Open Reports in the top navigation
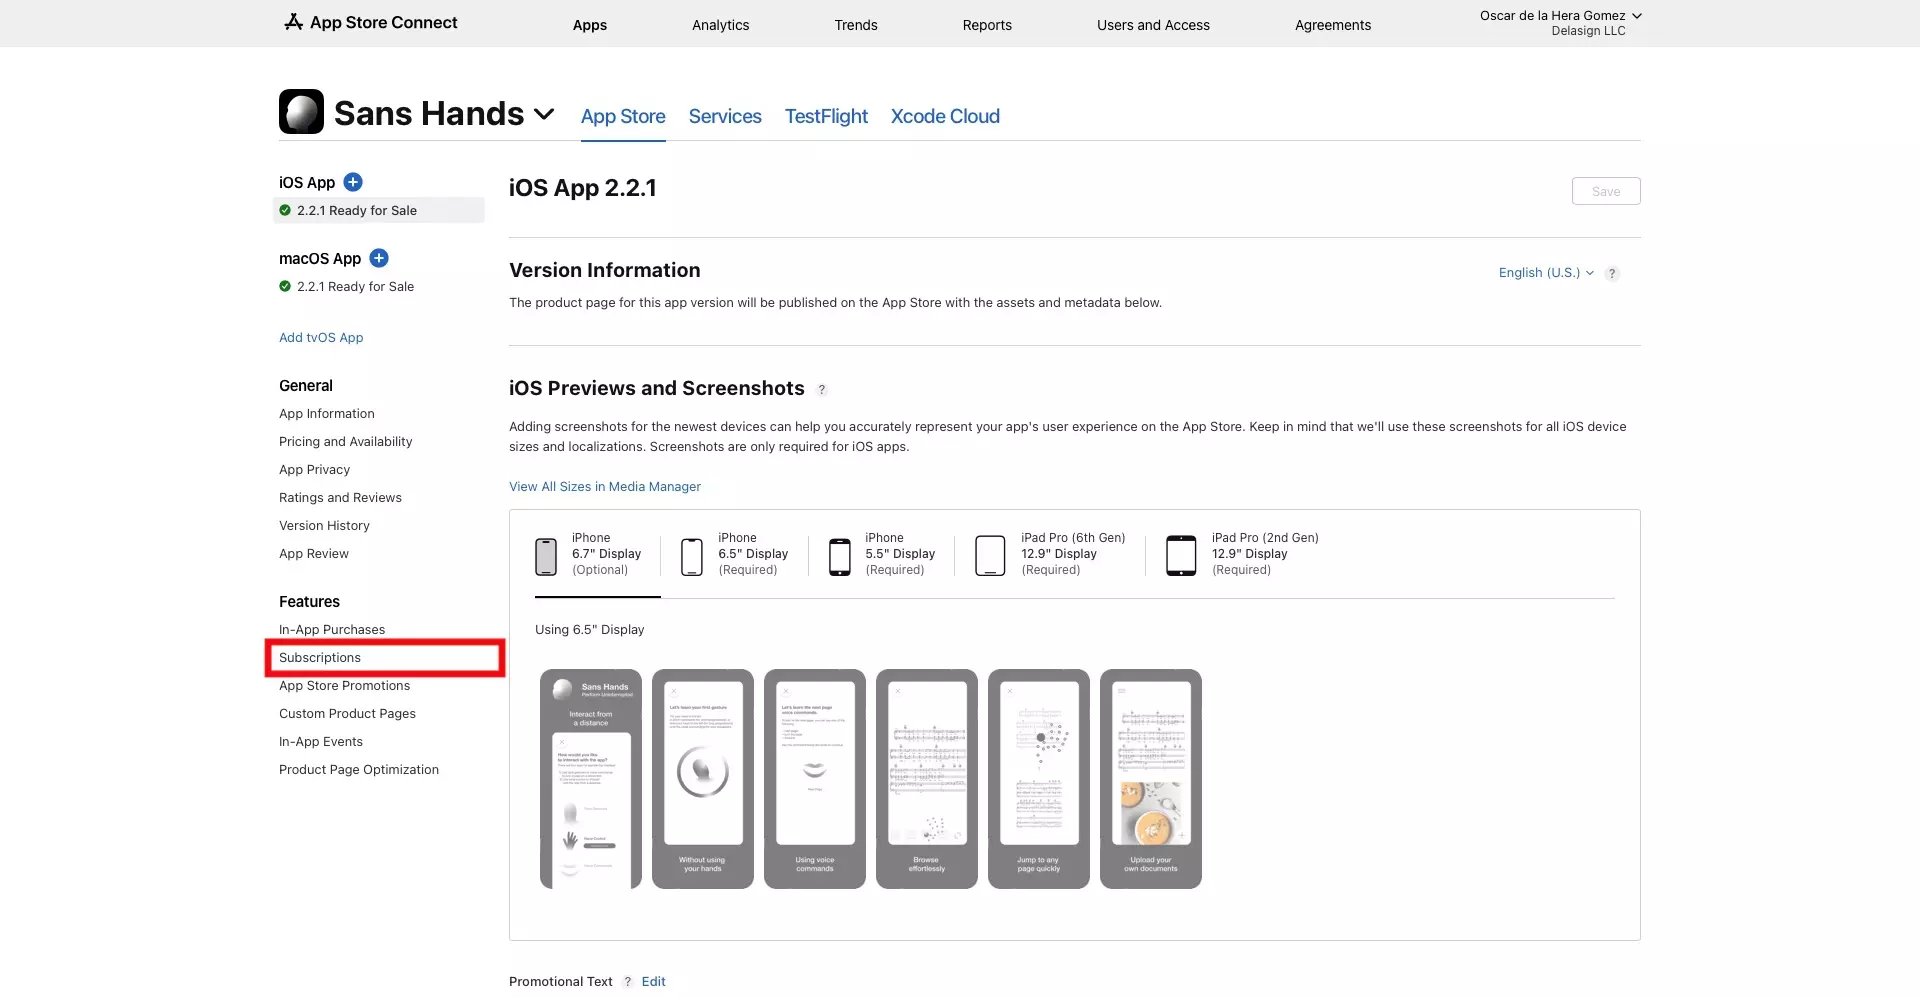Viewport: 1920px width, 997px height. pos(987,25)
